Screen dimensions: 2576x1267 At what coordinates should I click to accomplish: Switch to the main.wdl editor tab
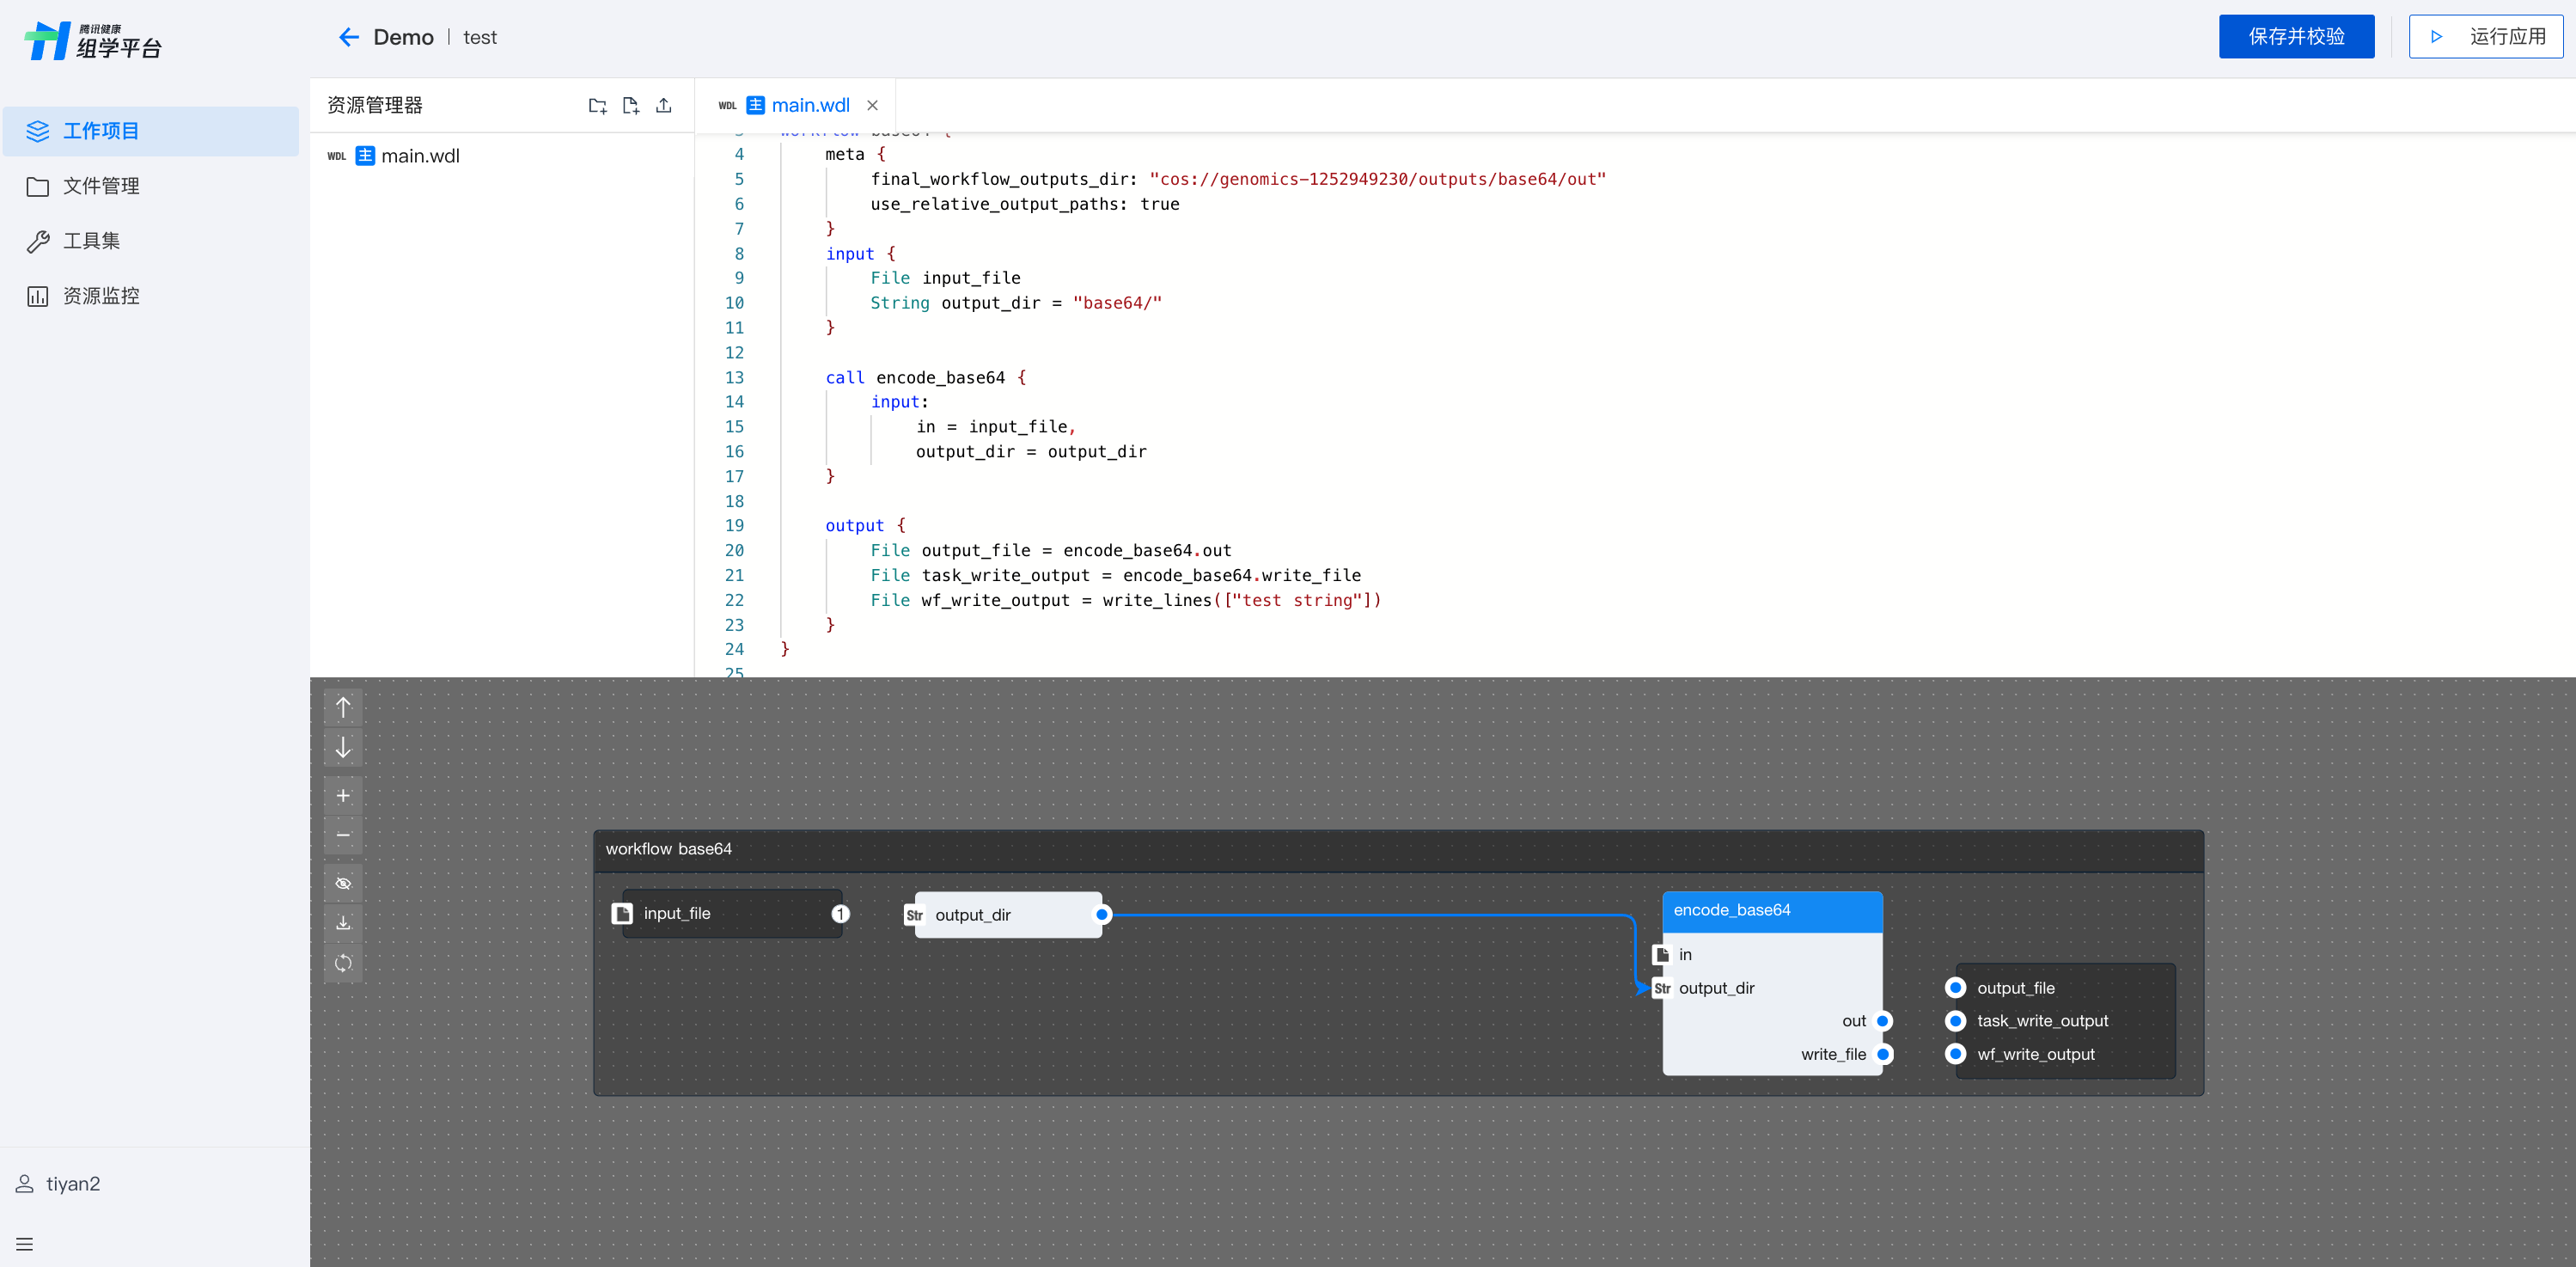click(x=809, y=105)
